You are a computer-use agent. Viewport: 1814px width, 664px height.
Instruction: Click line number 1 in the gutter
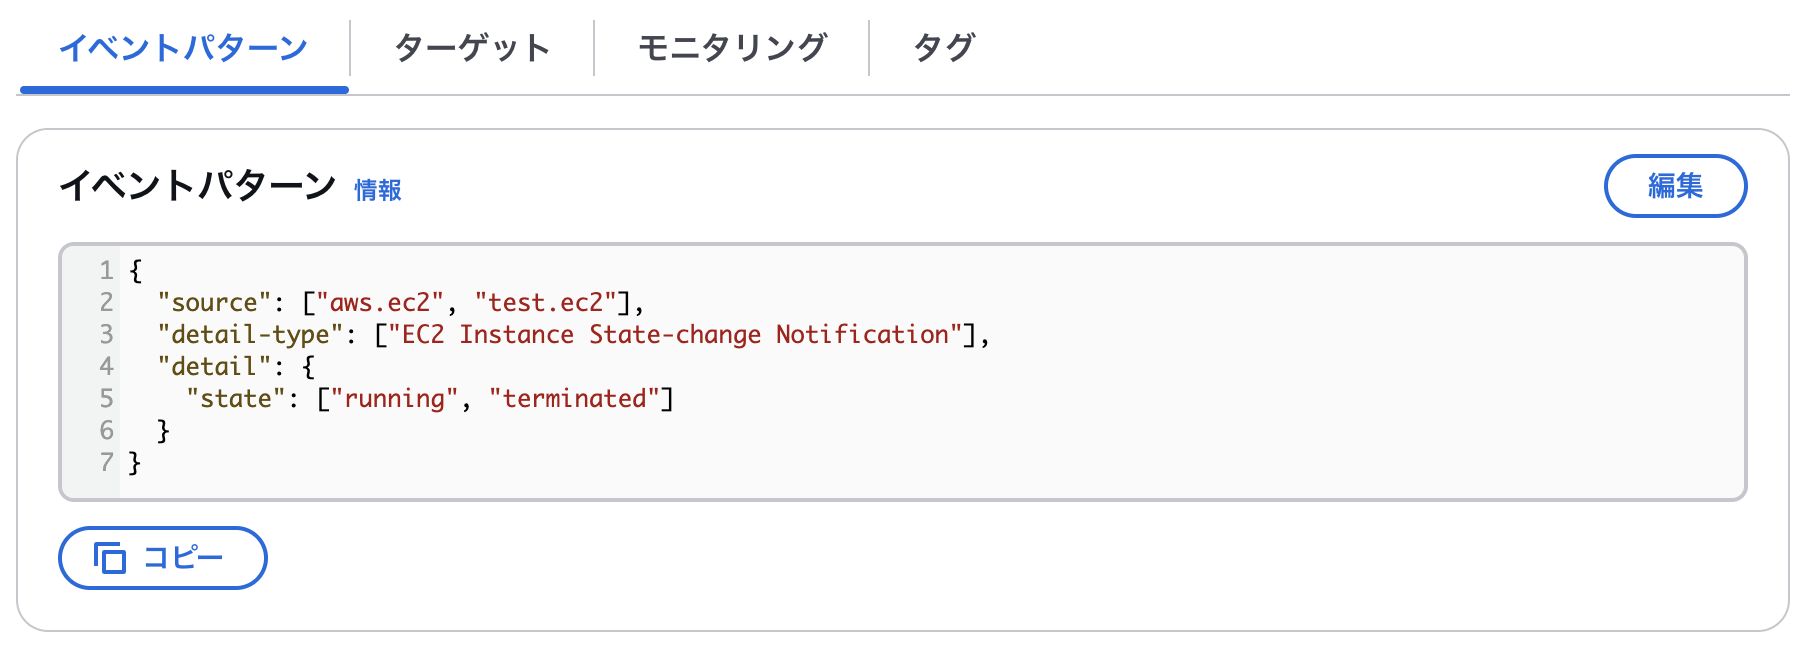pos(106,271)
